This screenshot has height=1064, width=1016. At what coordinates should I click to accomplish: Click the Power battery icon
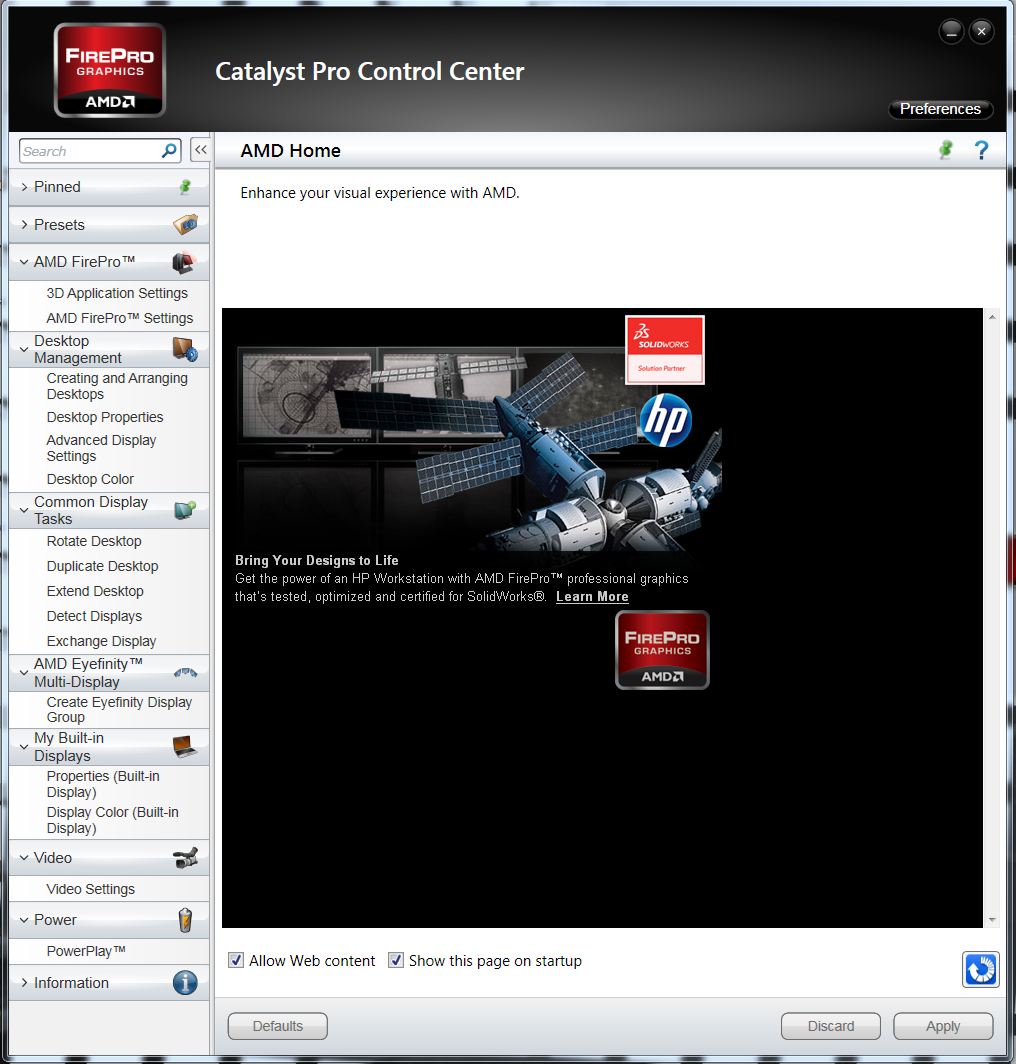185,920
